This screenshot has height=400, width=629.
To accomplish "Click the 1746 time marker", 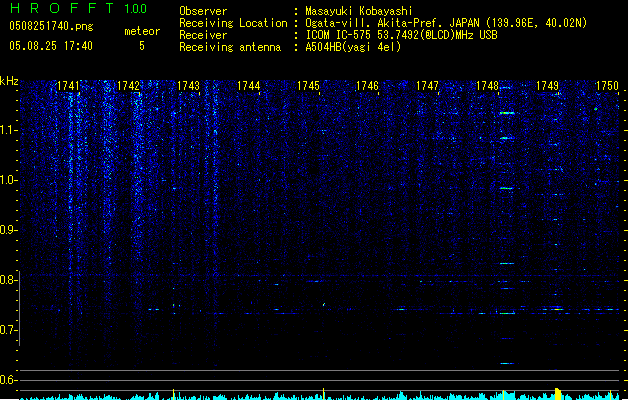I will 367,86.
